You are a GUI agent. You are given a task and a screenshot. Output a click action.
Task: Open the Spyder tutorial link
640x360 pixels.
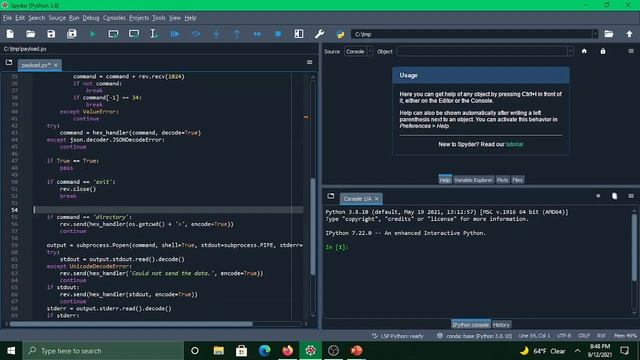pos(514,144)
